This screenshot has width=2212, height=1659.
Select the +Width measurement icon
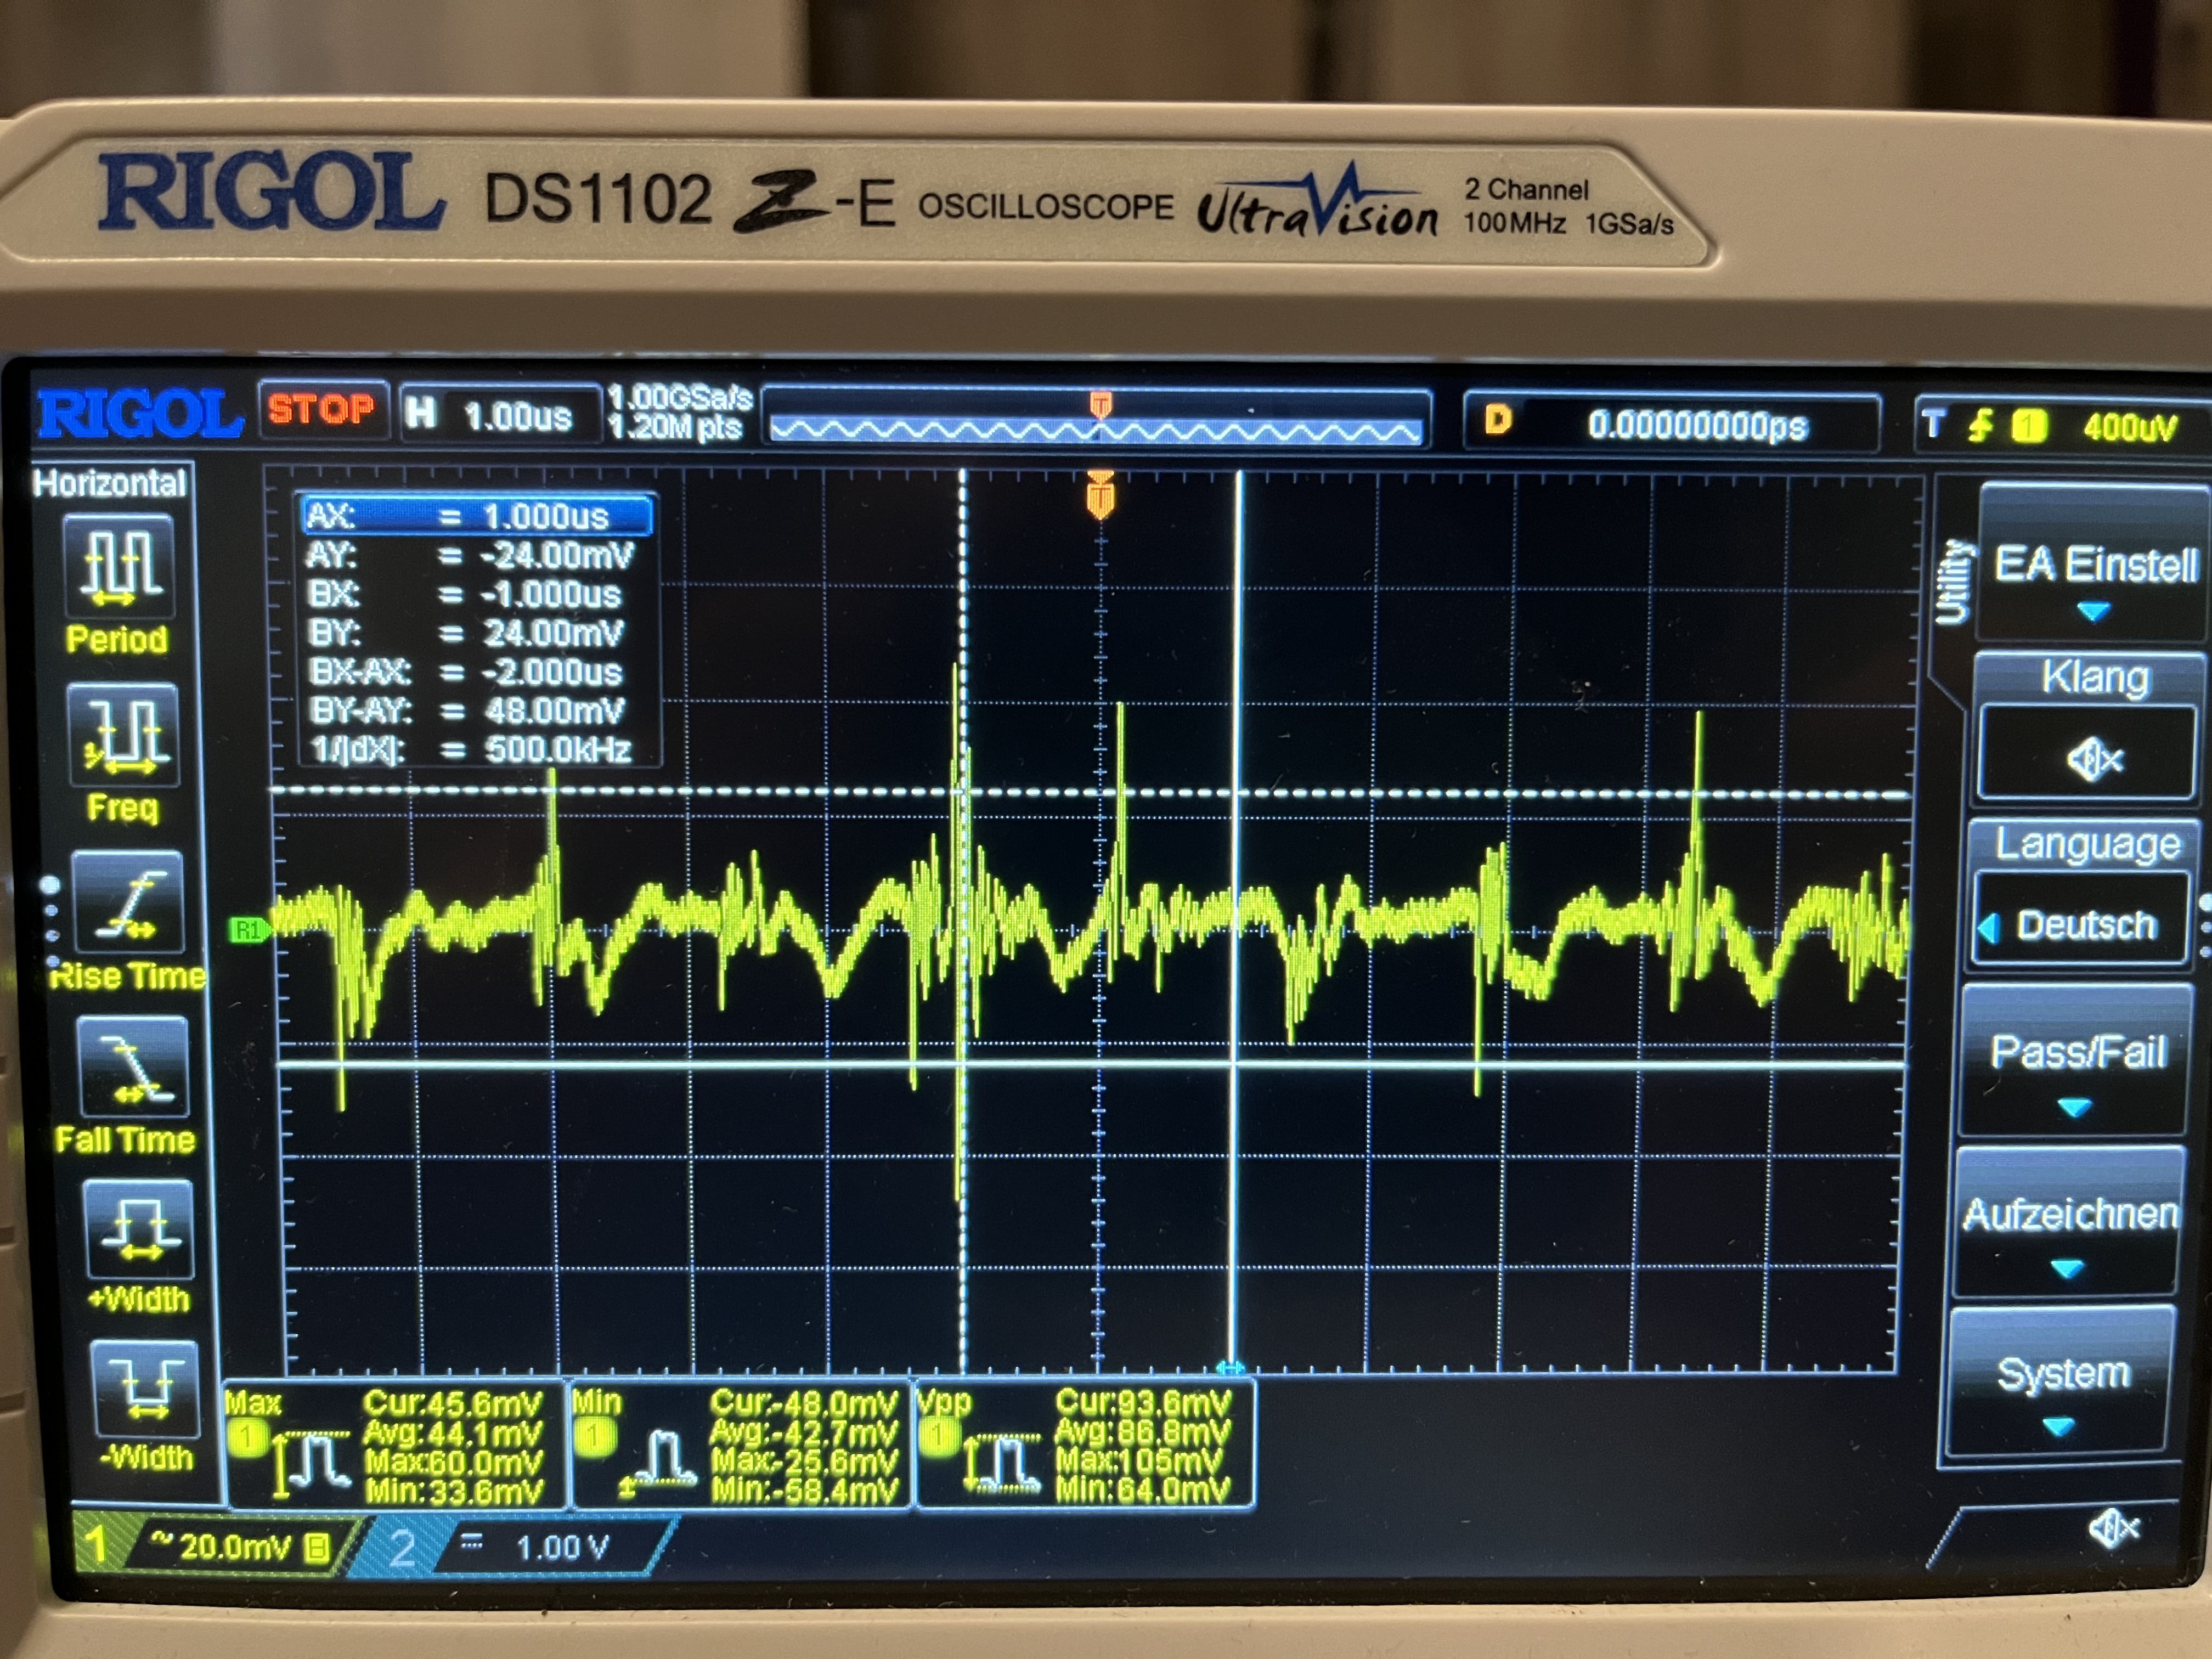point(139,1229)
